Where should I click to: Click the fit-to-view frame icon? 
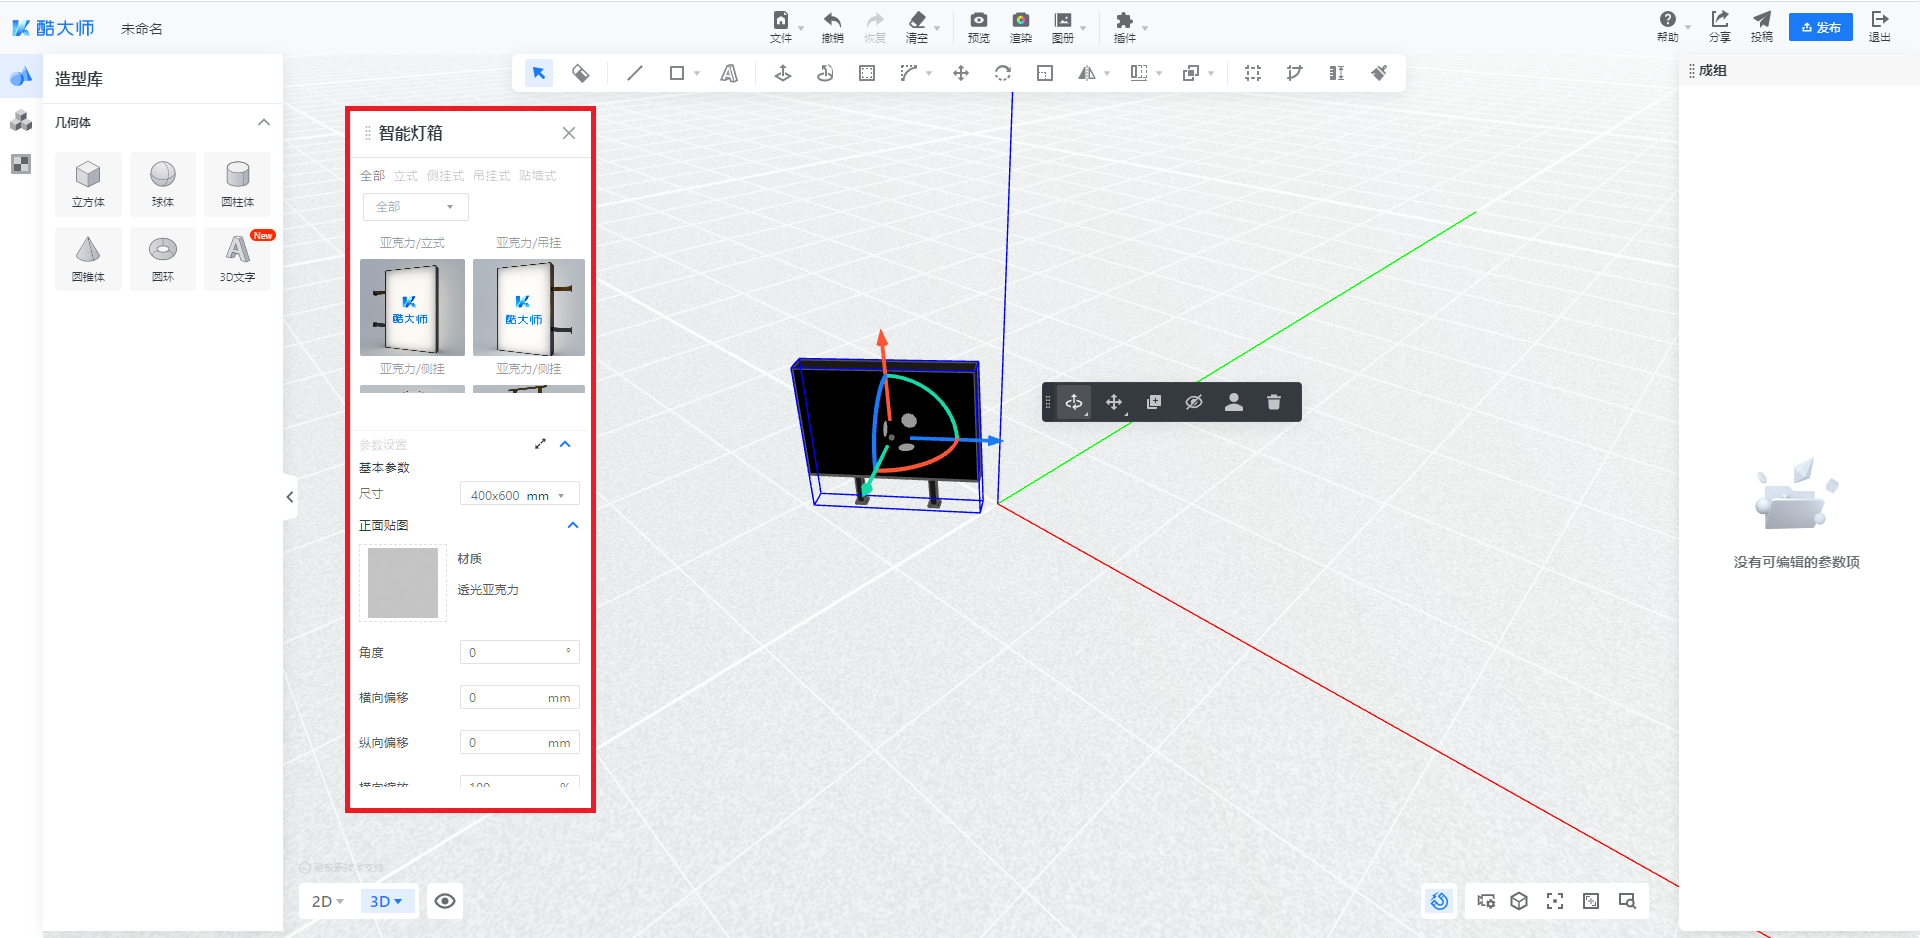point(1591,901)
